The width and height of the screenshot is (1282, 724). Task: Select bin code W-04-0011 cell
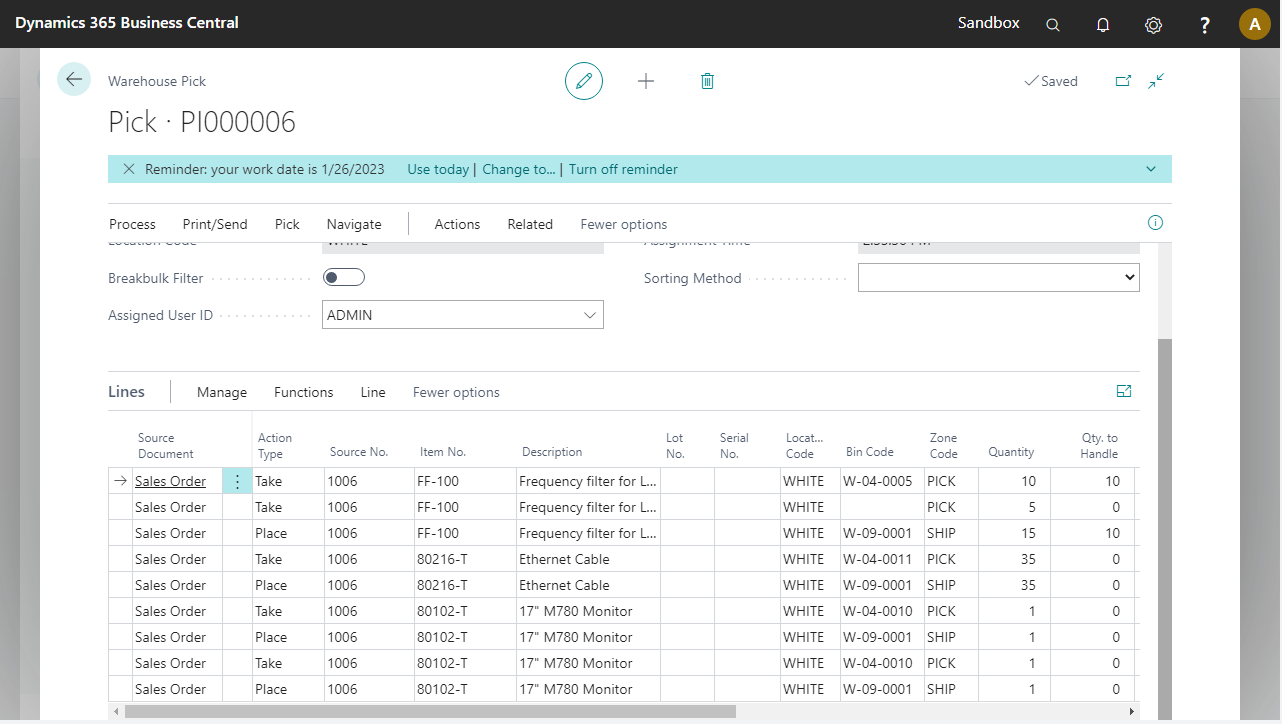[x=880, y=559]
